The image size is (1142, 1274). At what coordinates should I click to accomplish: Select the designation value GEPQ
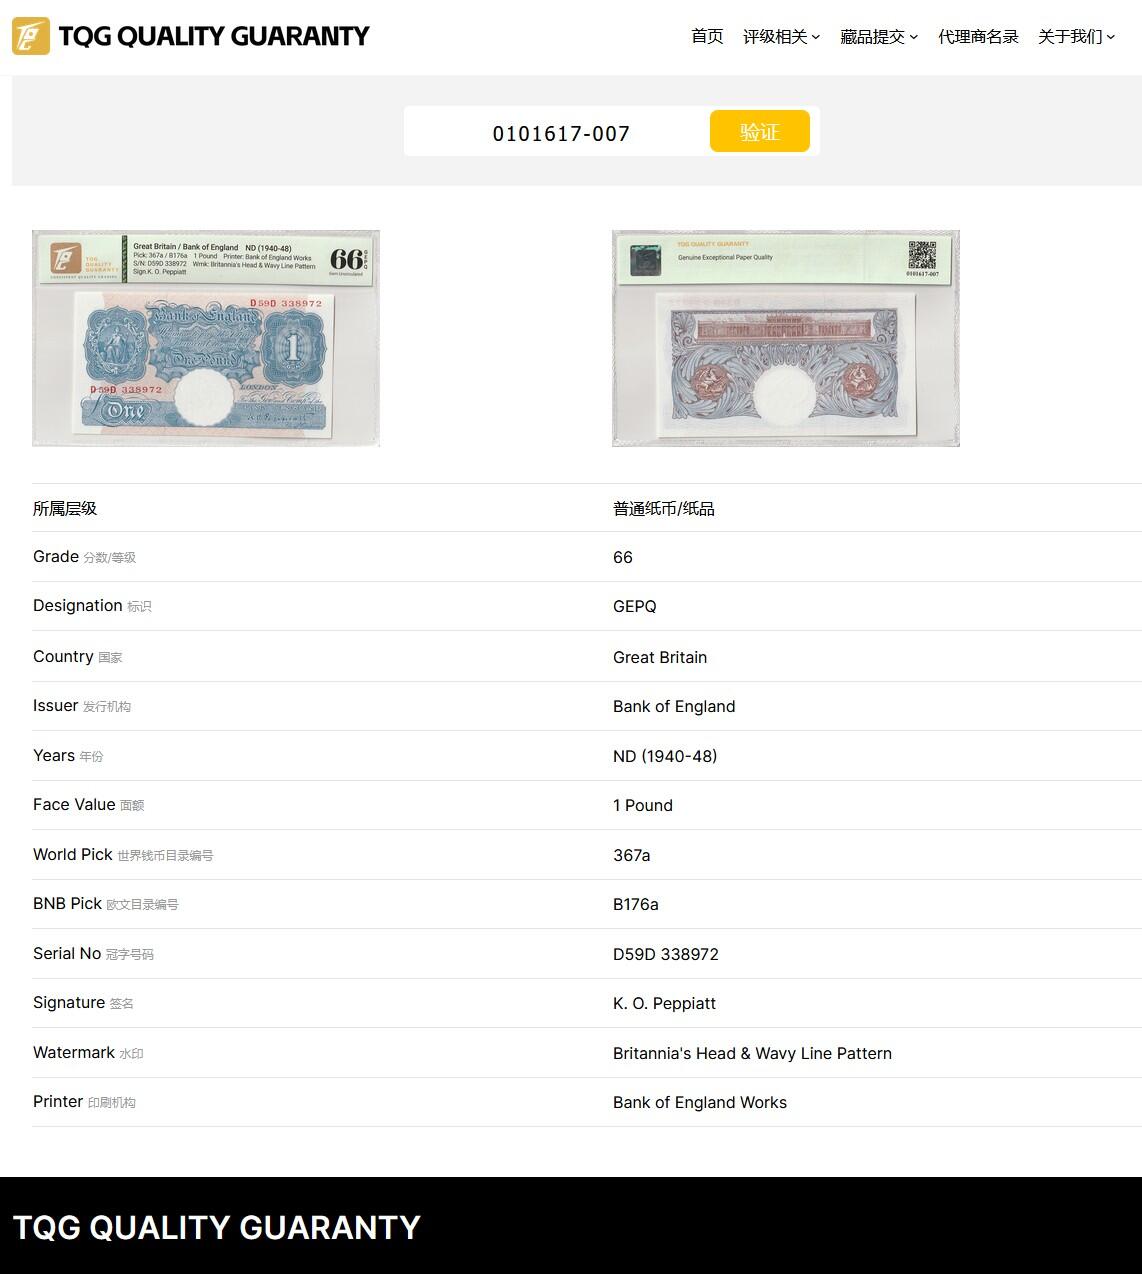tap(635, 607)
